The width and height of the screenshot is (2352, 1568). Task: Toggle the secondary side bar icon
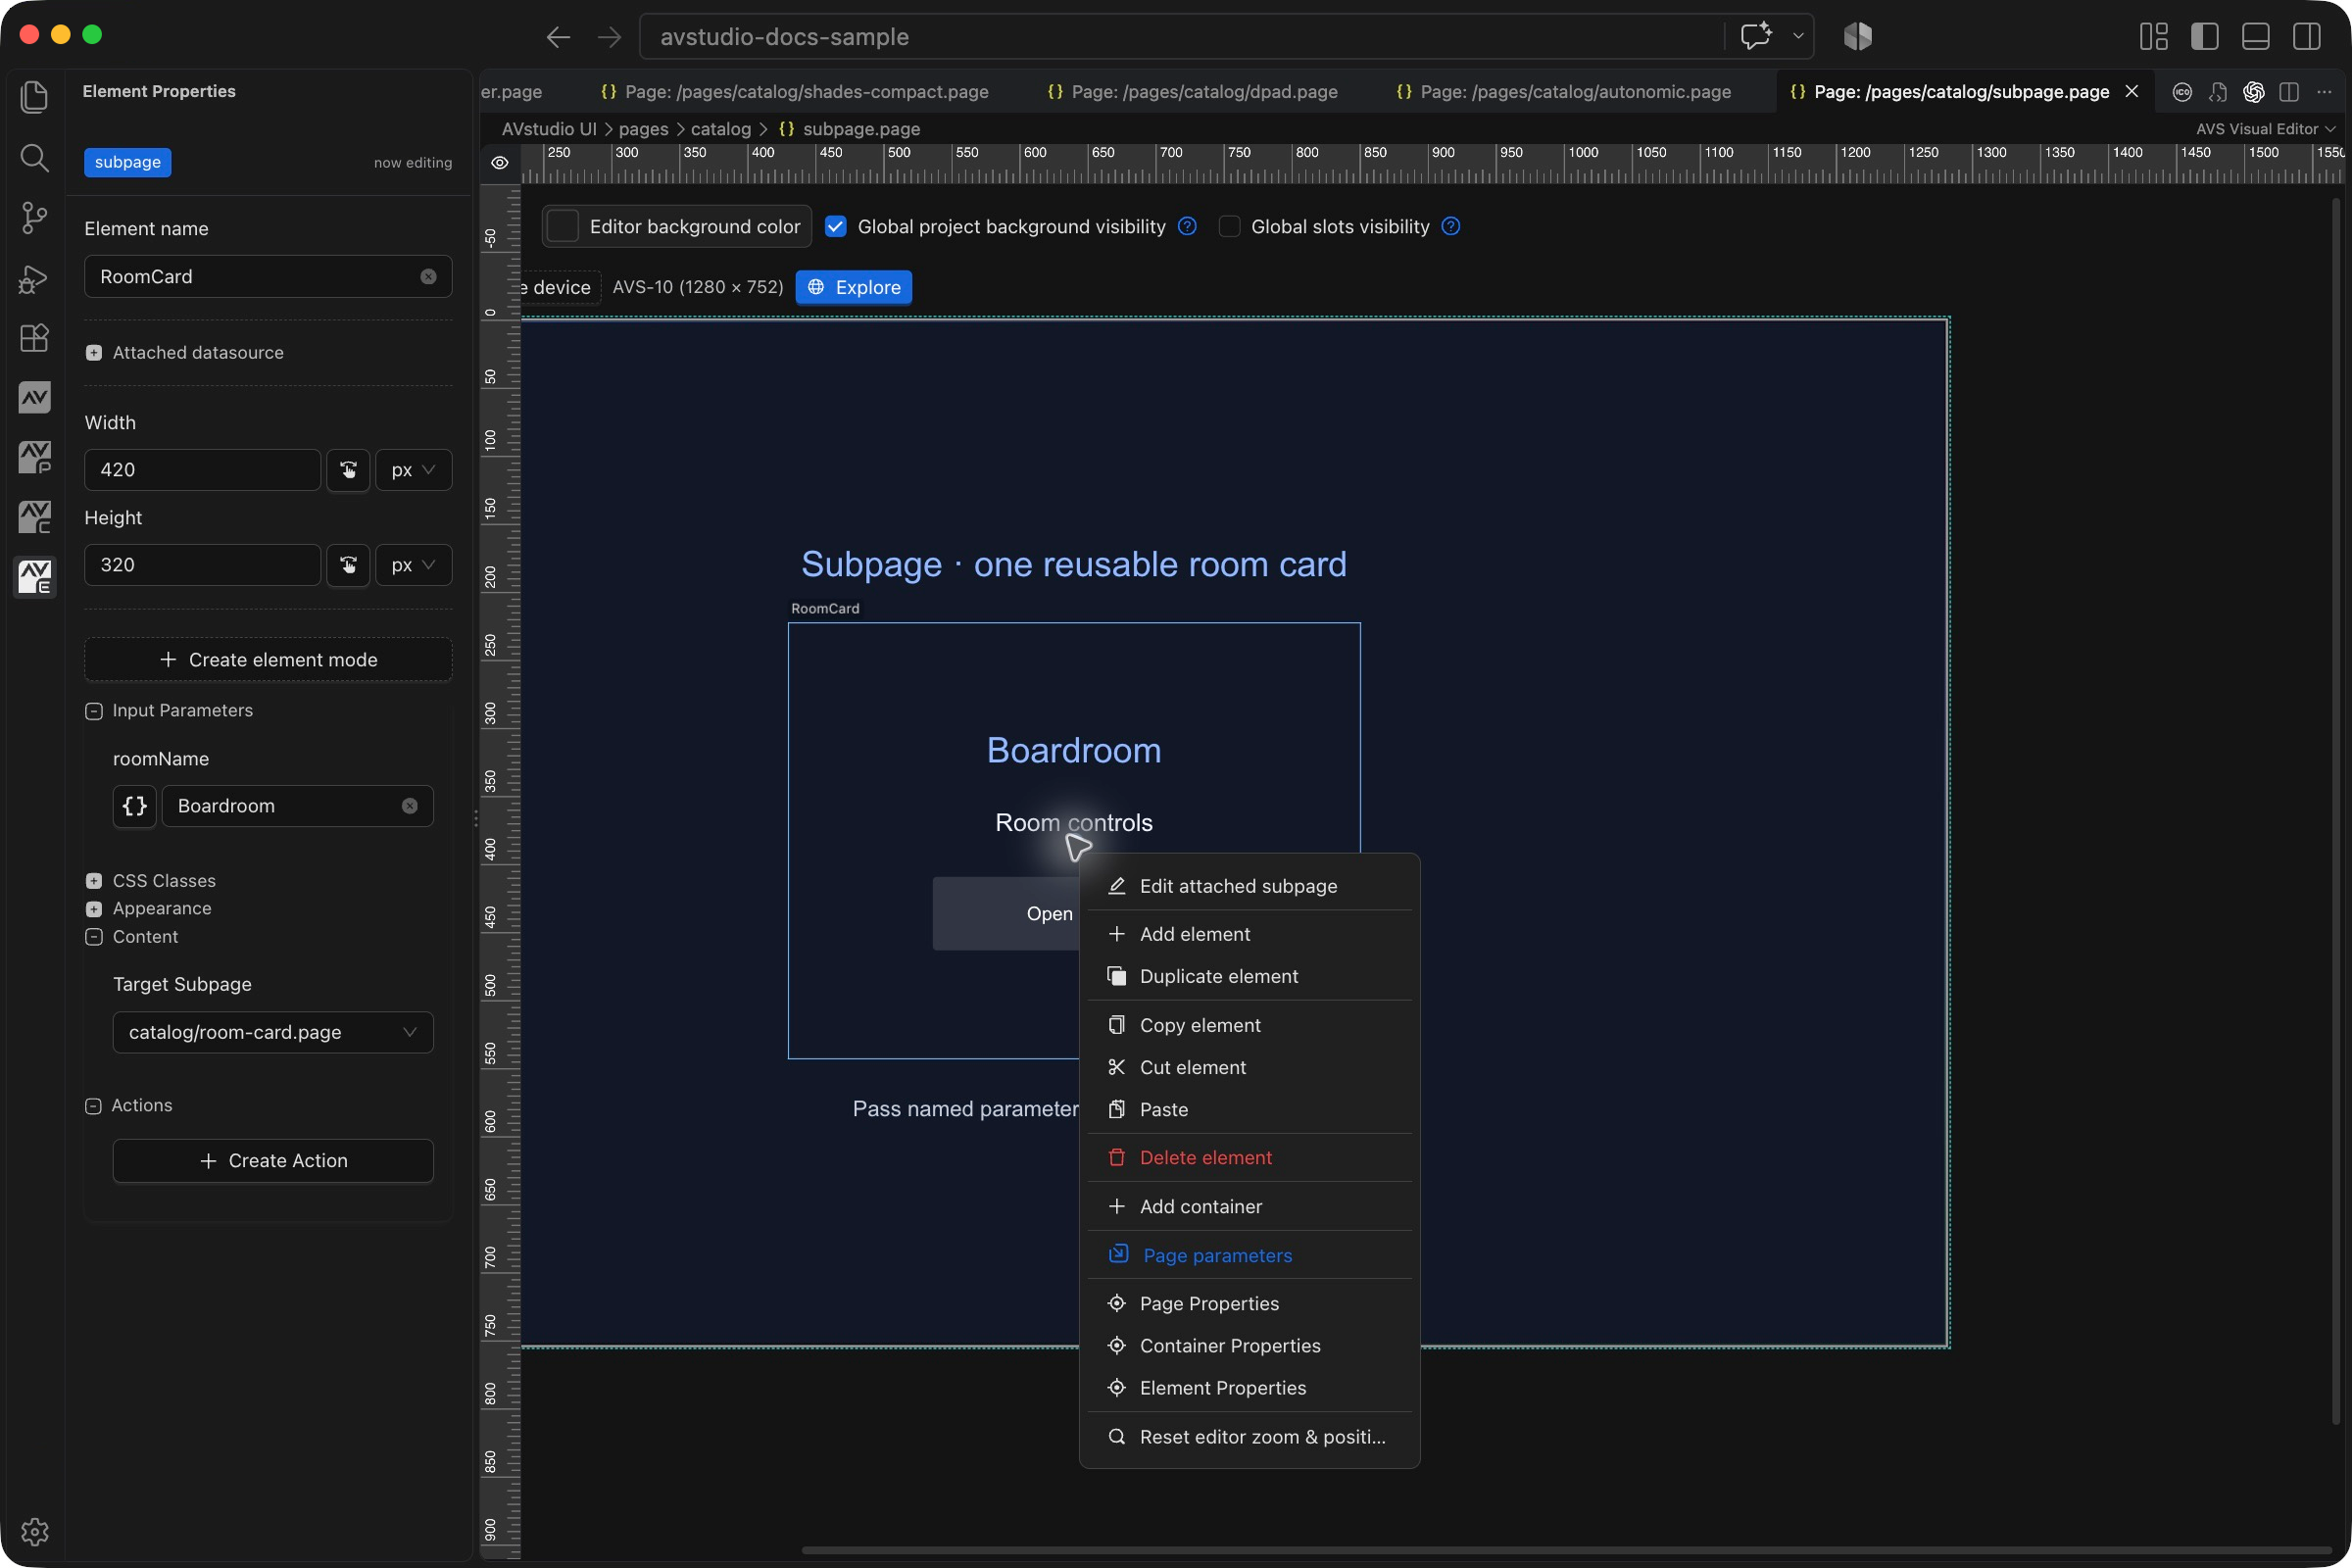point(2307,37)
